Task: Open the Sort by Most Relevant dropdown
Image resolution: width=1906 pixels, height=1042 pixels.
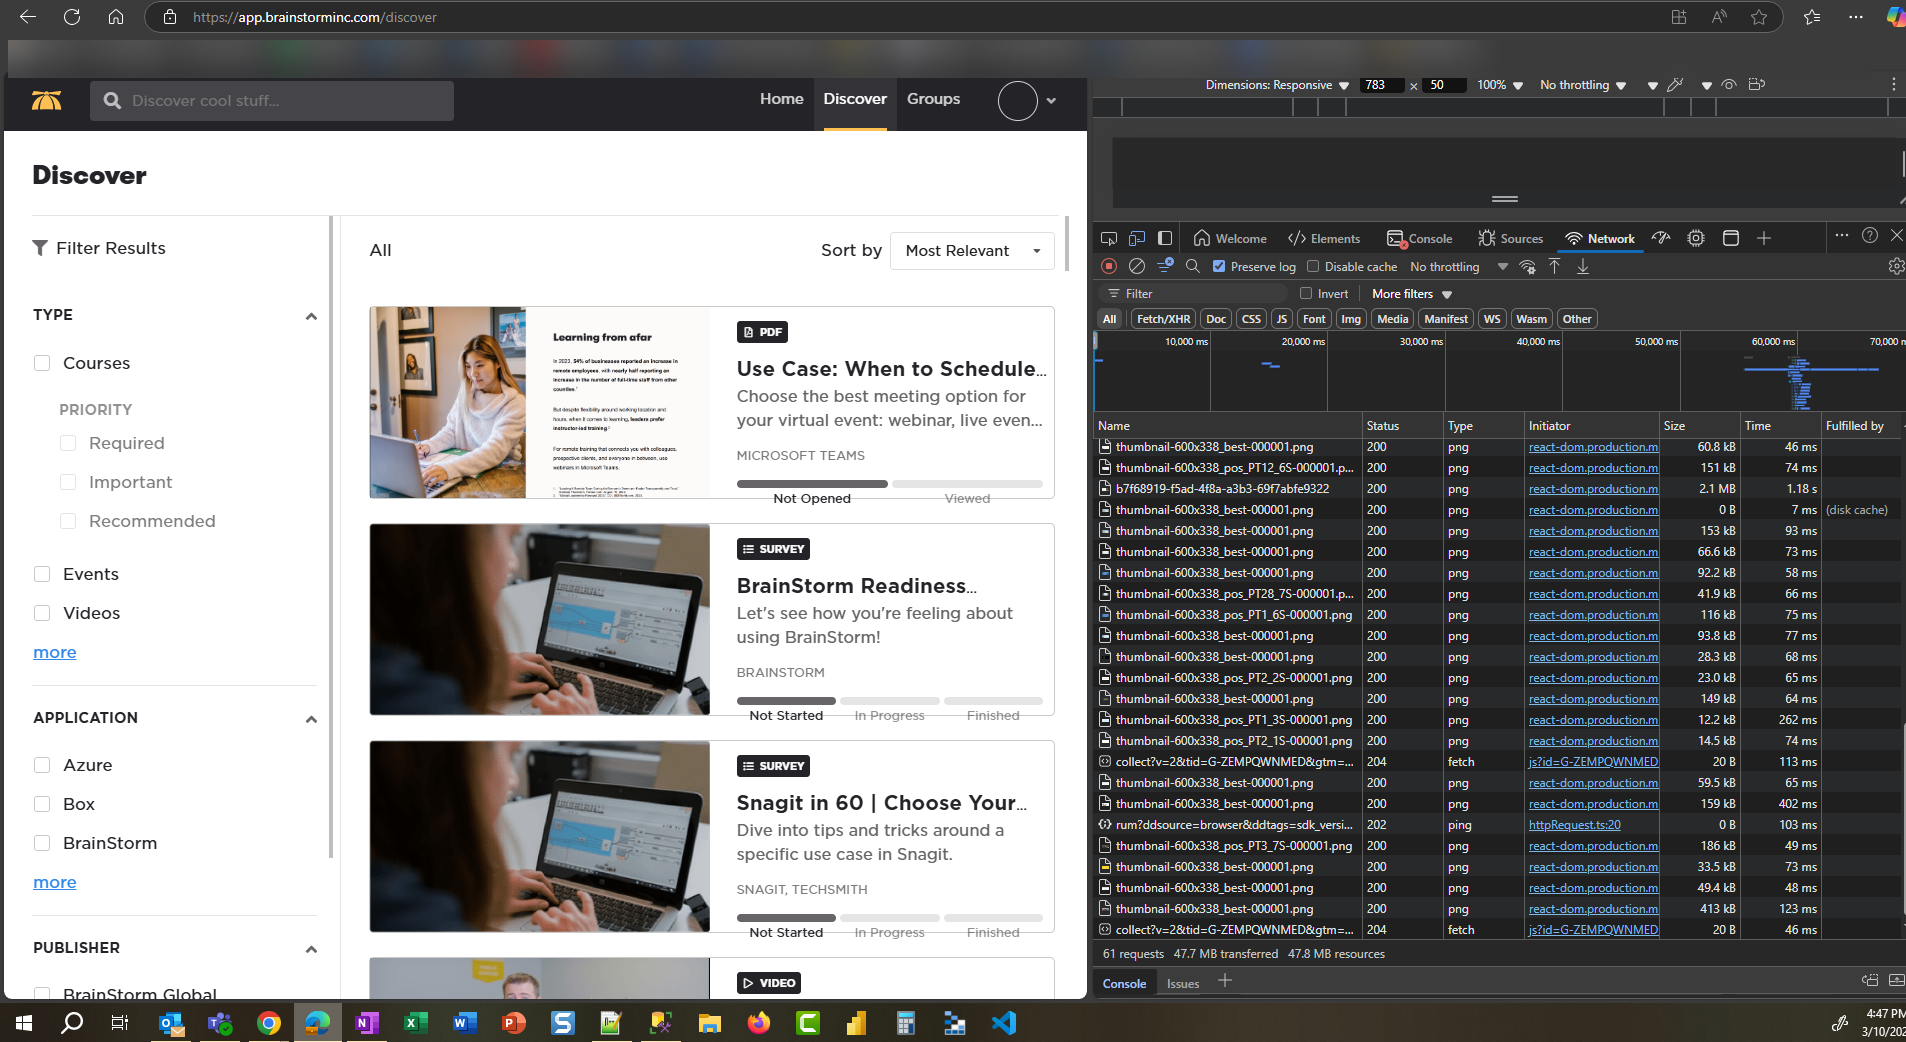Action: tap(972, 251)
